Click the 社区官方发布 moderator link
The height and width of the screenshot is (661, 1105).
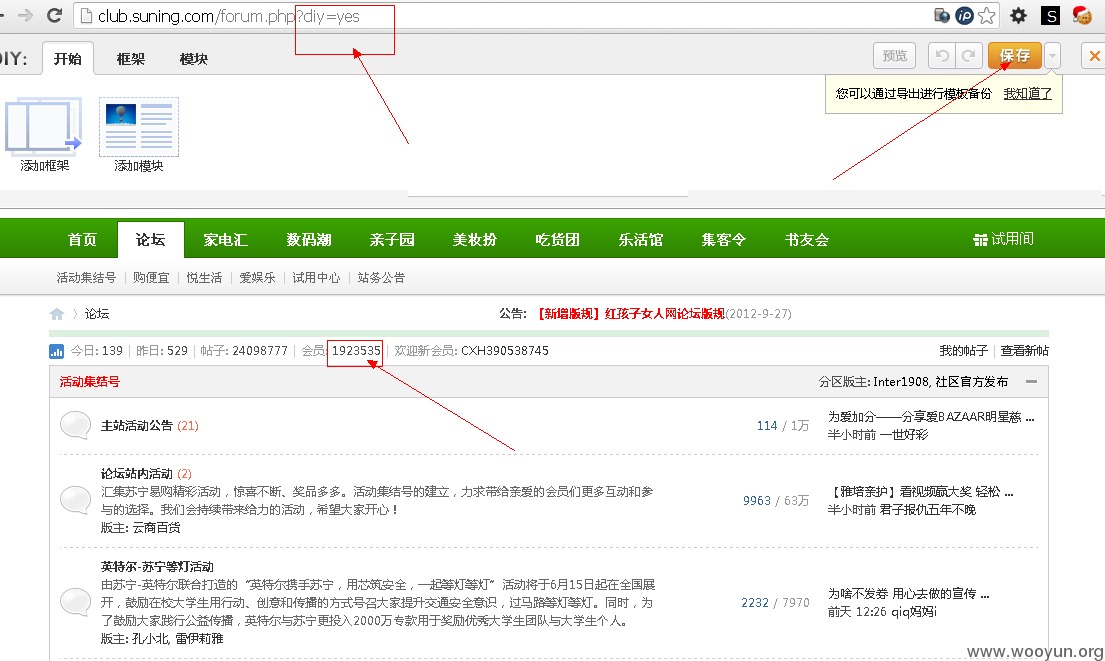972,382
